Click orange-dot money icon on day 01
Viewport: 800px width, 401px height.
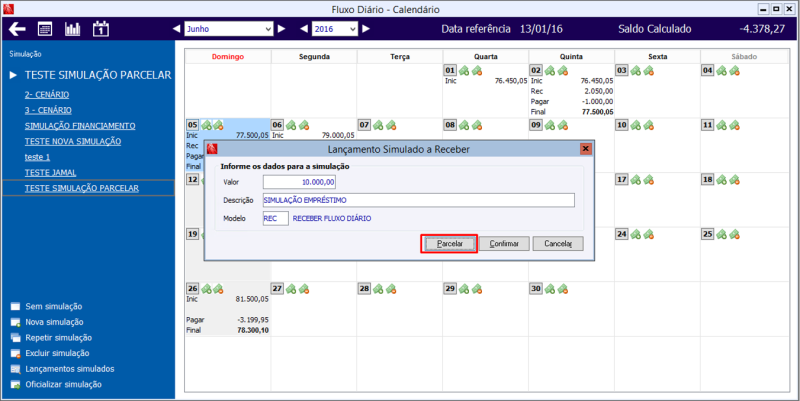coord(477,70)
